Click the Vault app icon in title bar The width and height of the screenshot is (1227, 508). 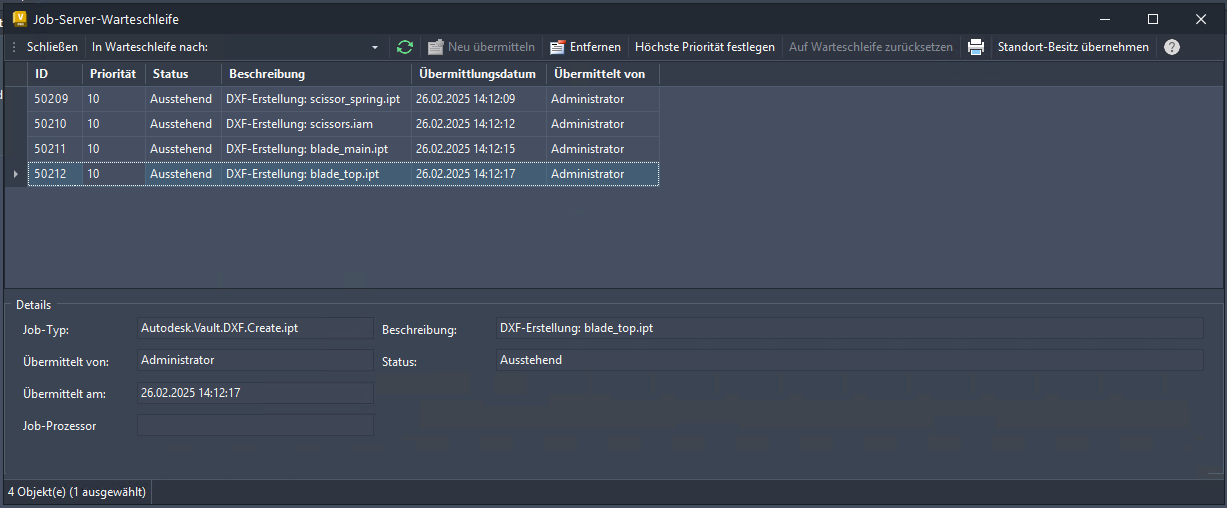click(20, 19)
